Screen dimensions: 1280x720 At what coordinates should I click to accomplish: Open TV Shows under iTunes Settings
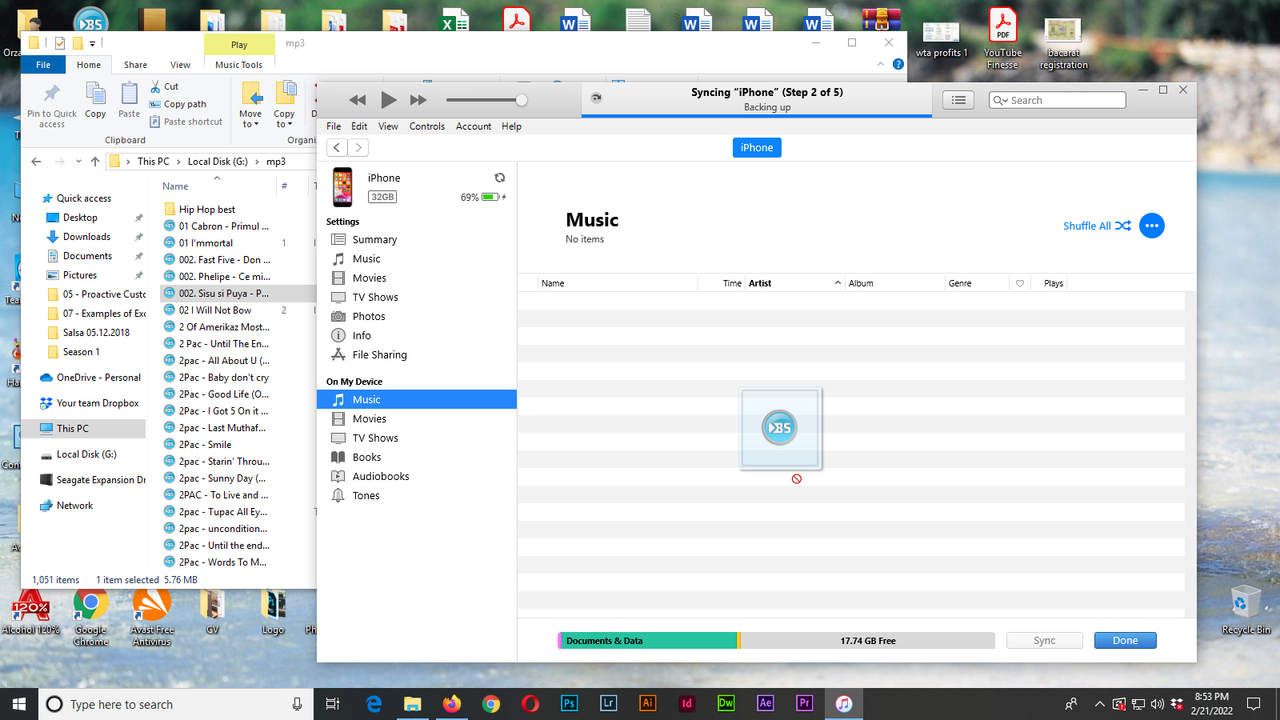click(375, 297)
